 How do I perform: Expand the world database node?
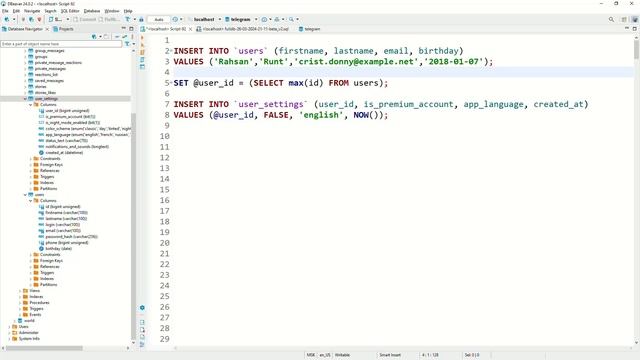coord(15,321)
